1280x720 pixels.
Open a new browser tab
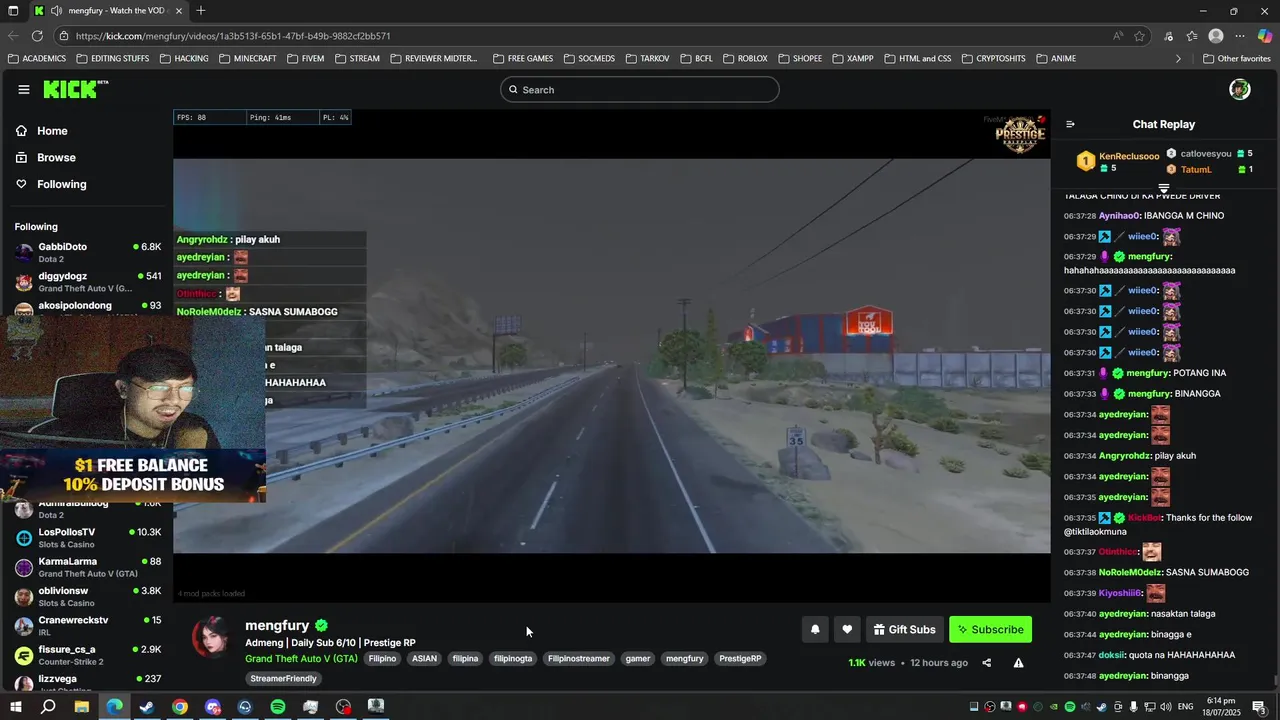(201, 11)
